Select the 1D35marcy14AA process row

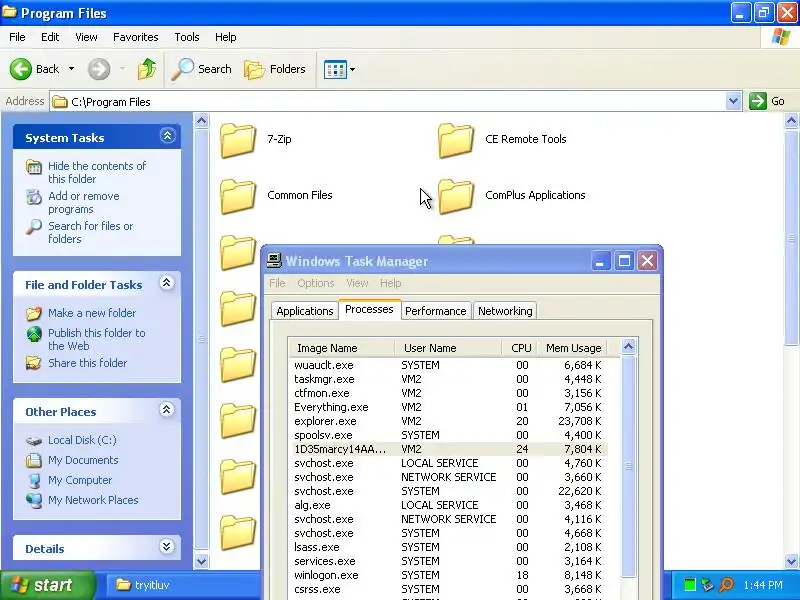448,449
